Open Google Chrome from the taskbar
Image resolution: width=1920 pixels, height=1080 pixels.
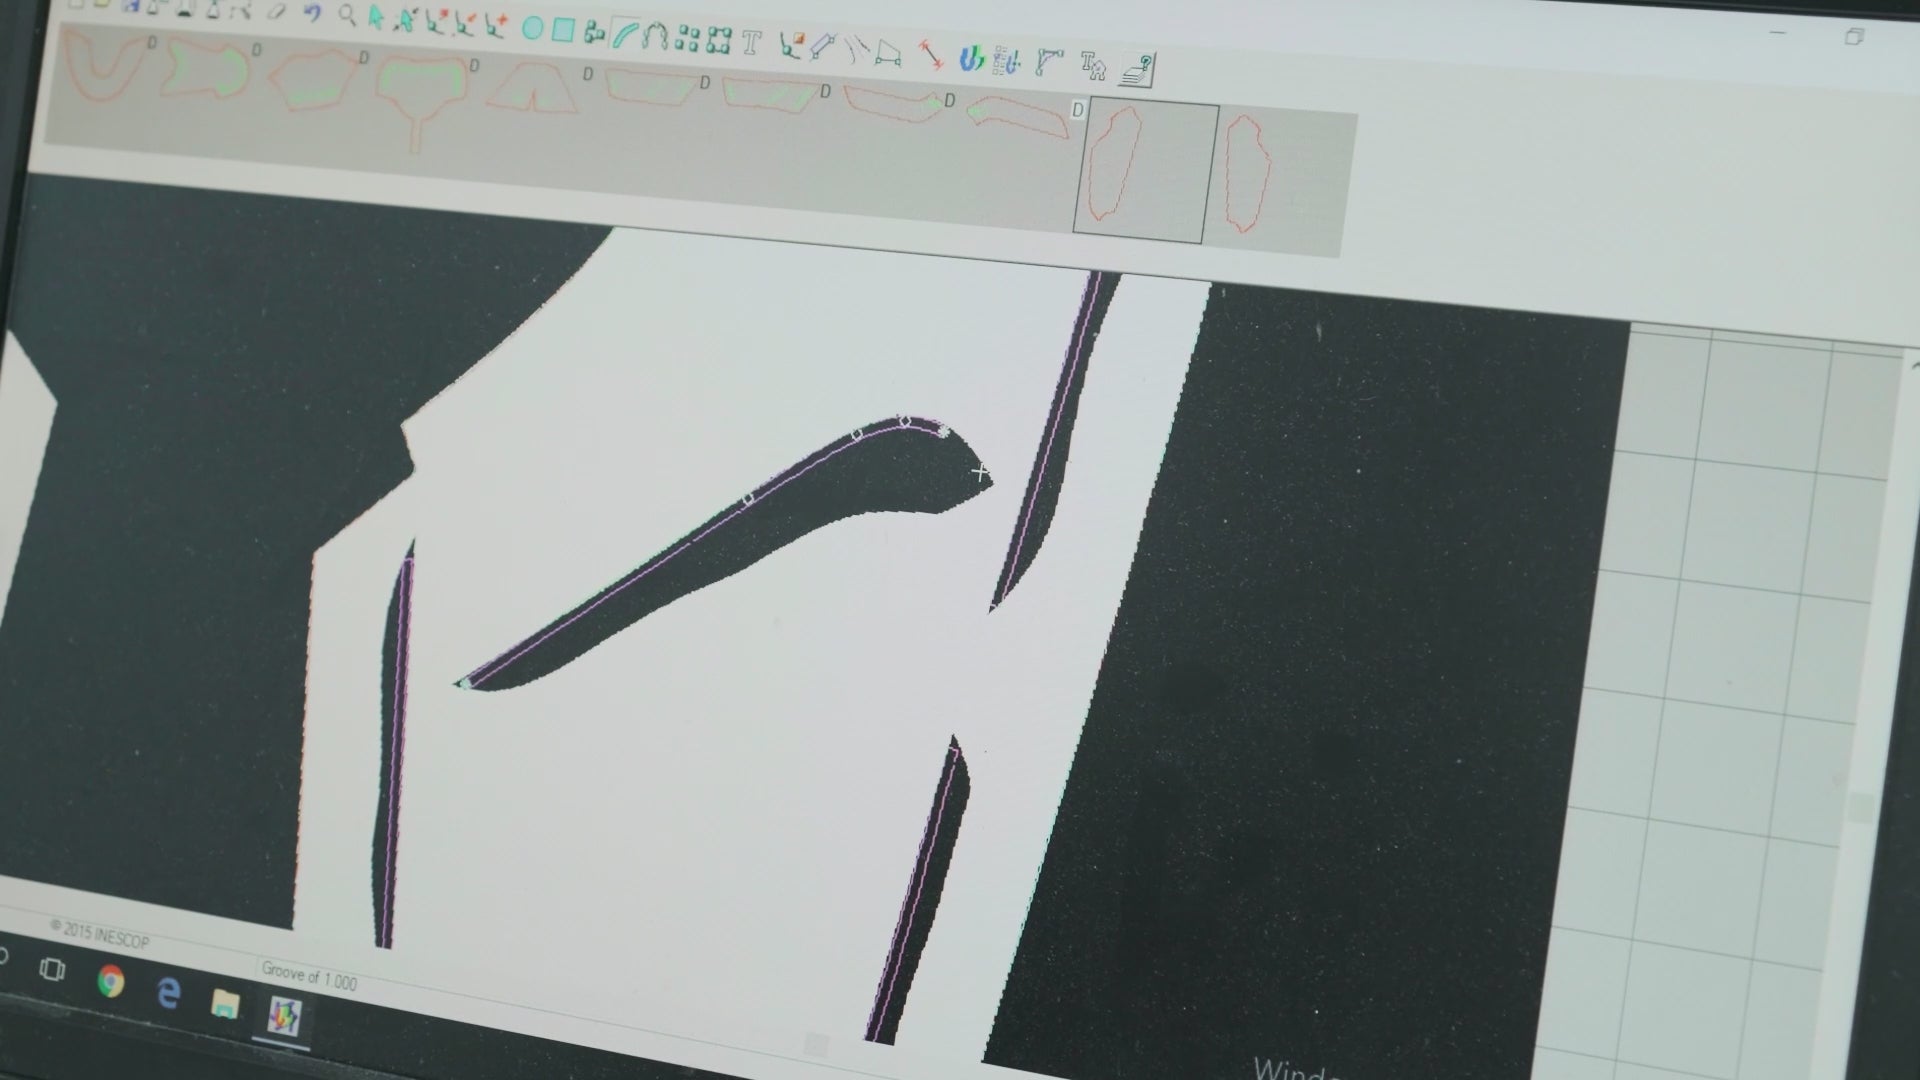[111, 981]
